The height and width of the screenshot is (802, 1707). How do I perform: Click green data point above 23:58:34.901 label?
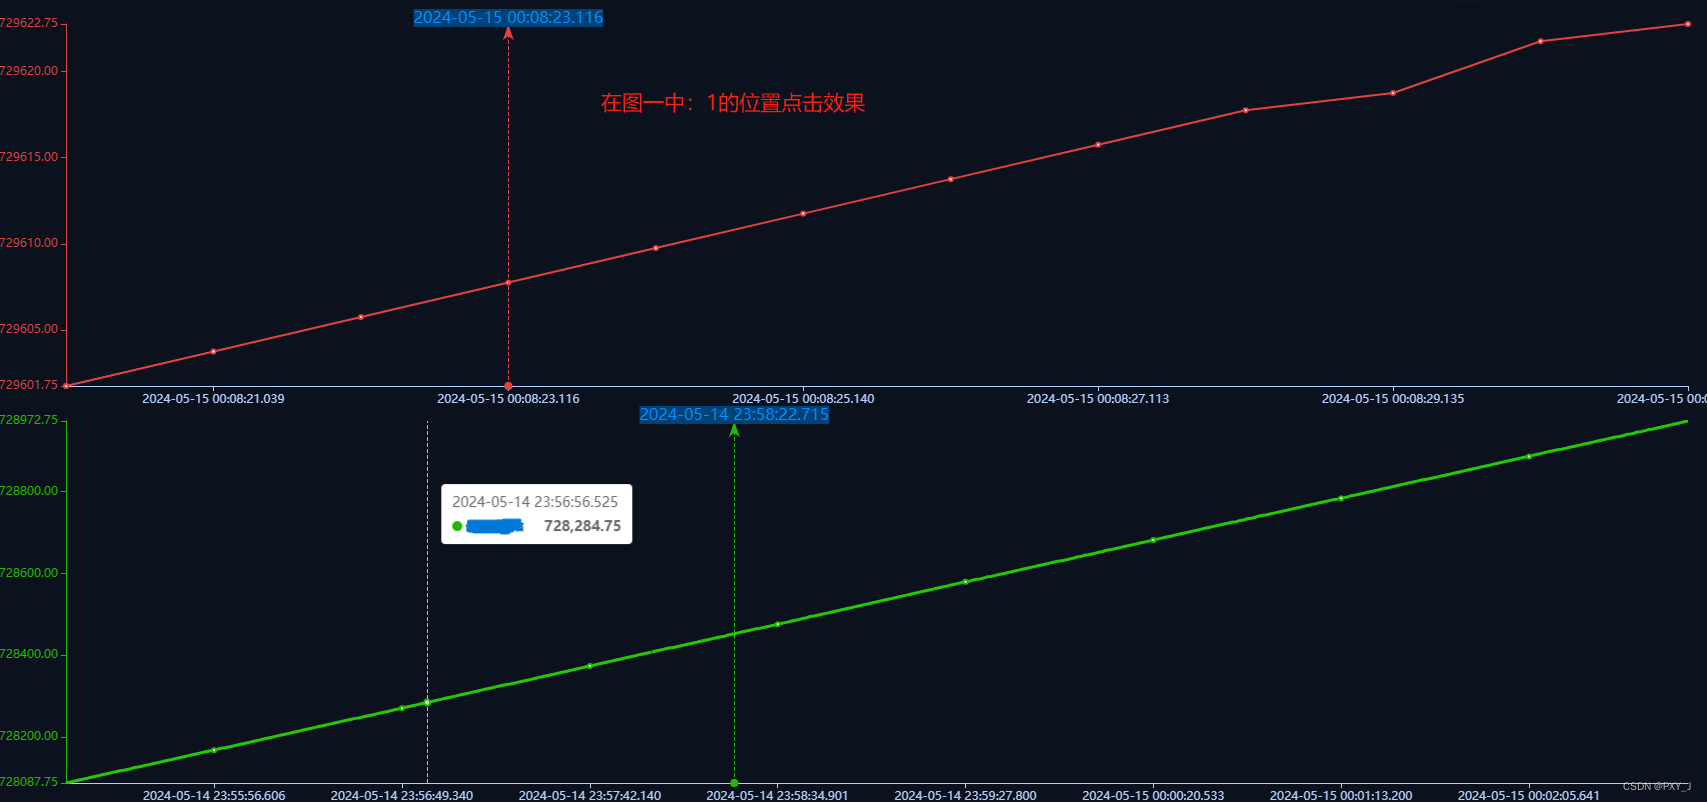(778, 624)
